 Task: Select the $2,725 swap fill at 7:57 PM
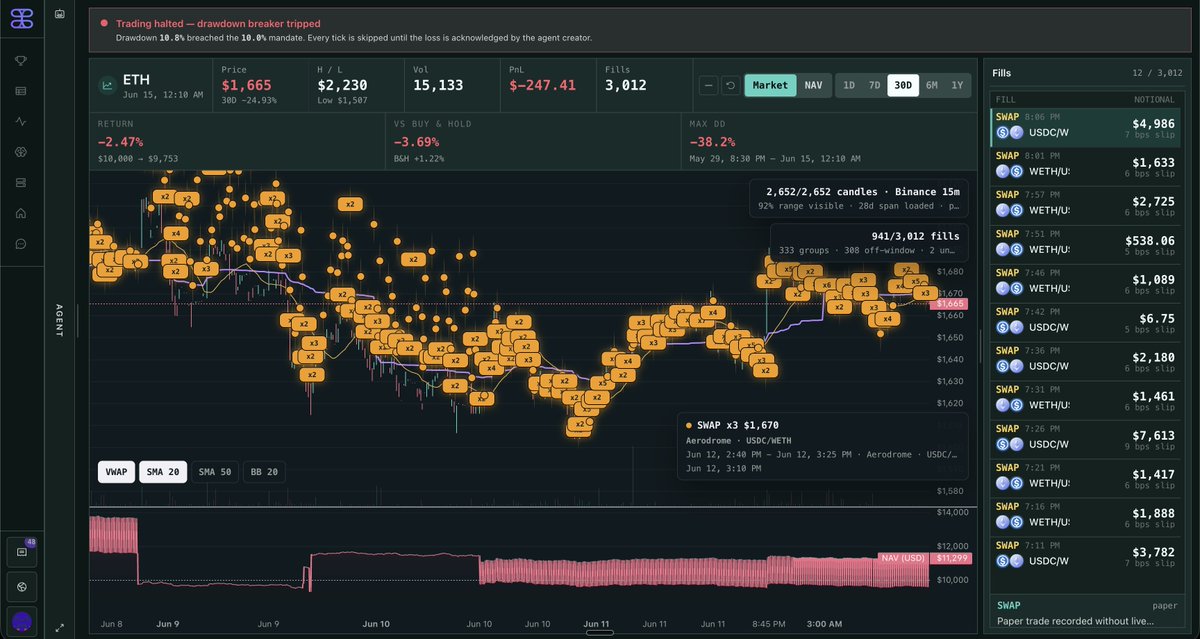(x=1085, y=206)
